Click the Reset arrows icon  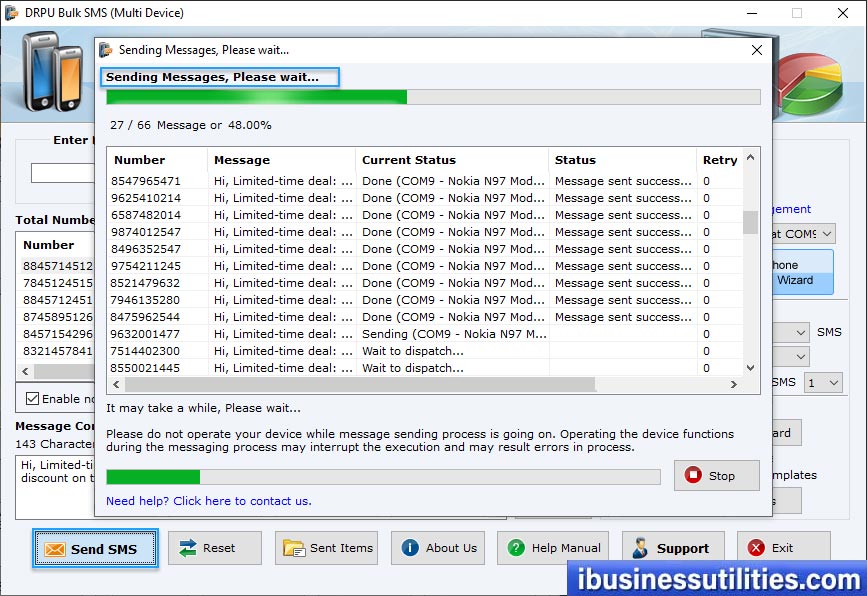[x=188, y=548]
